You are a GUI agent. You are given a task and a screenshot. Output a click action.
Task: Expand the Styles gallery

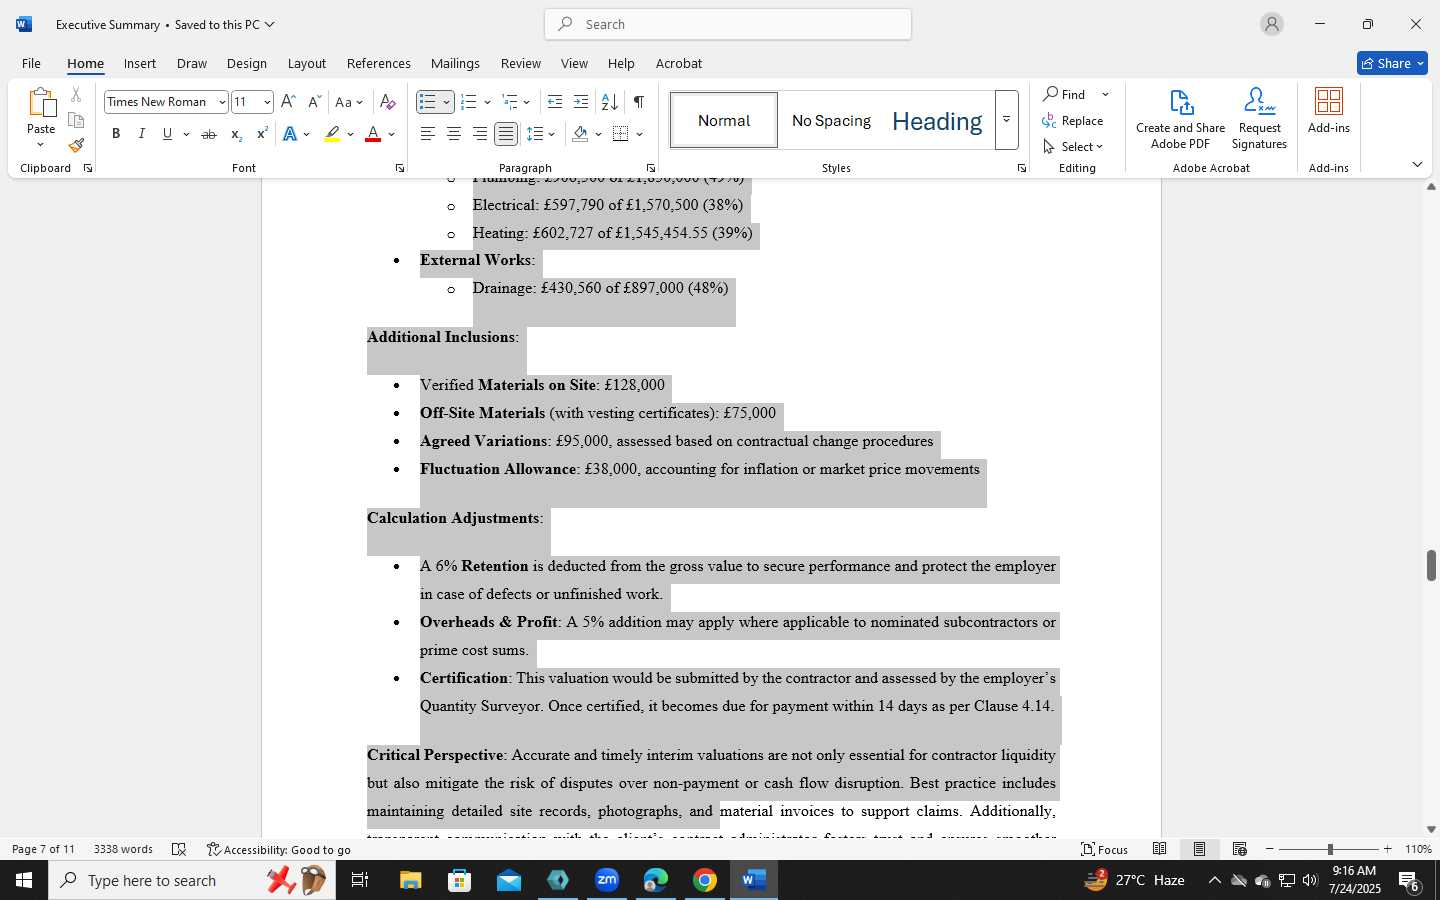pyautogui.click(x=1007, y=120)
